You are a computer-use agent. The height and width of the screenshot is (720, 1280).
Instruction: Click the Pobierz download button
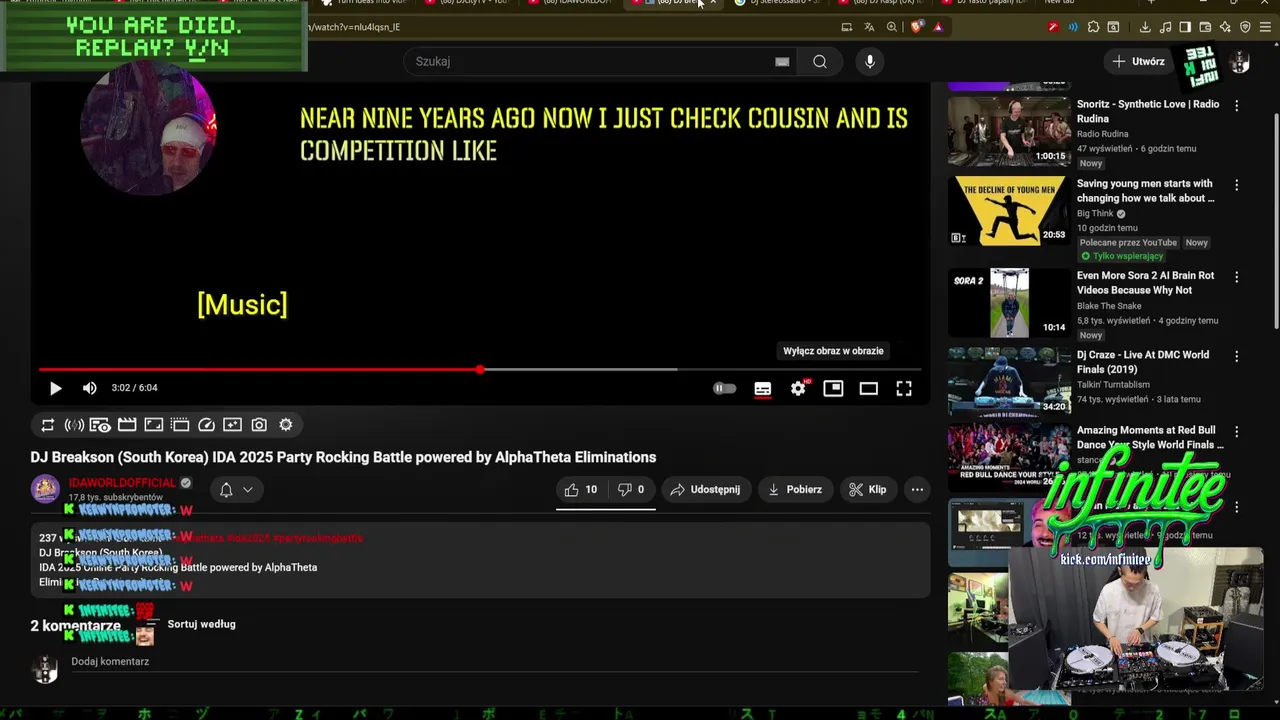click(795, 489)
